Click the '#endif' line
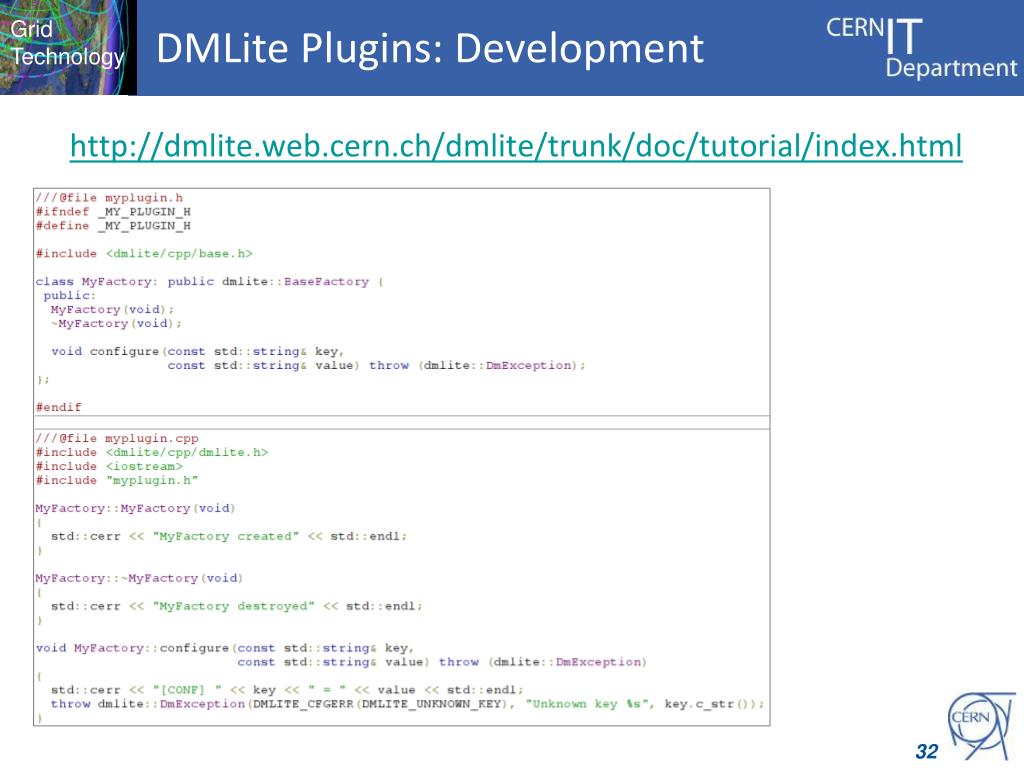This screenshot has width=1024, height=768. (59, 407)
